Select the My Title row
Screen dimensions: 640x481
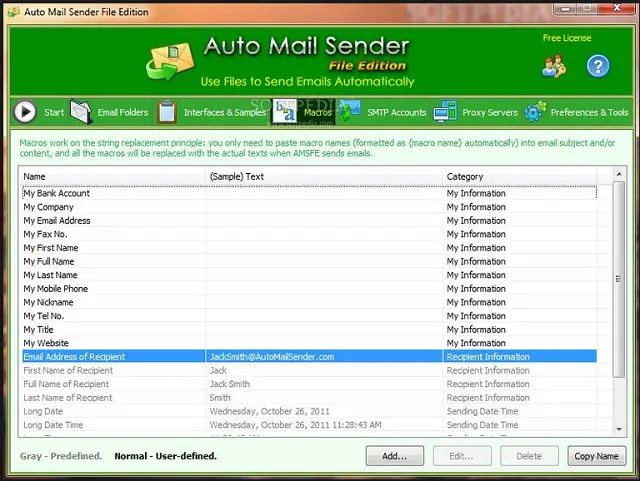[309, 330]
